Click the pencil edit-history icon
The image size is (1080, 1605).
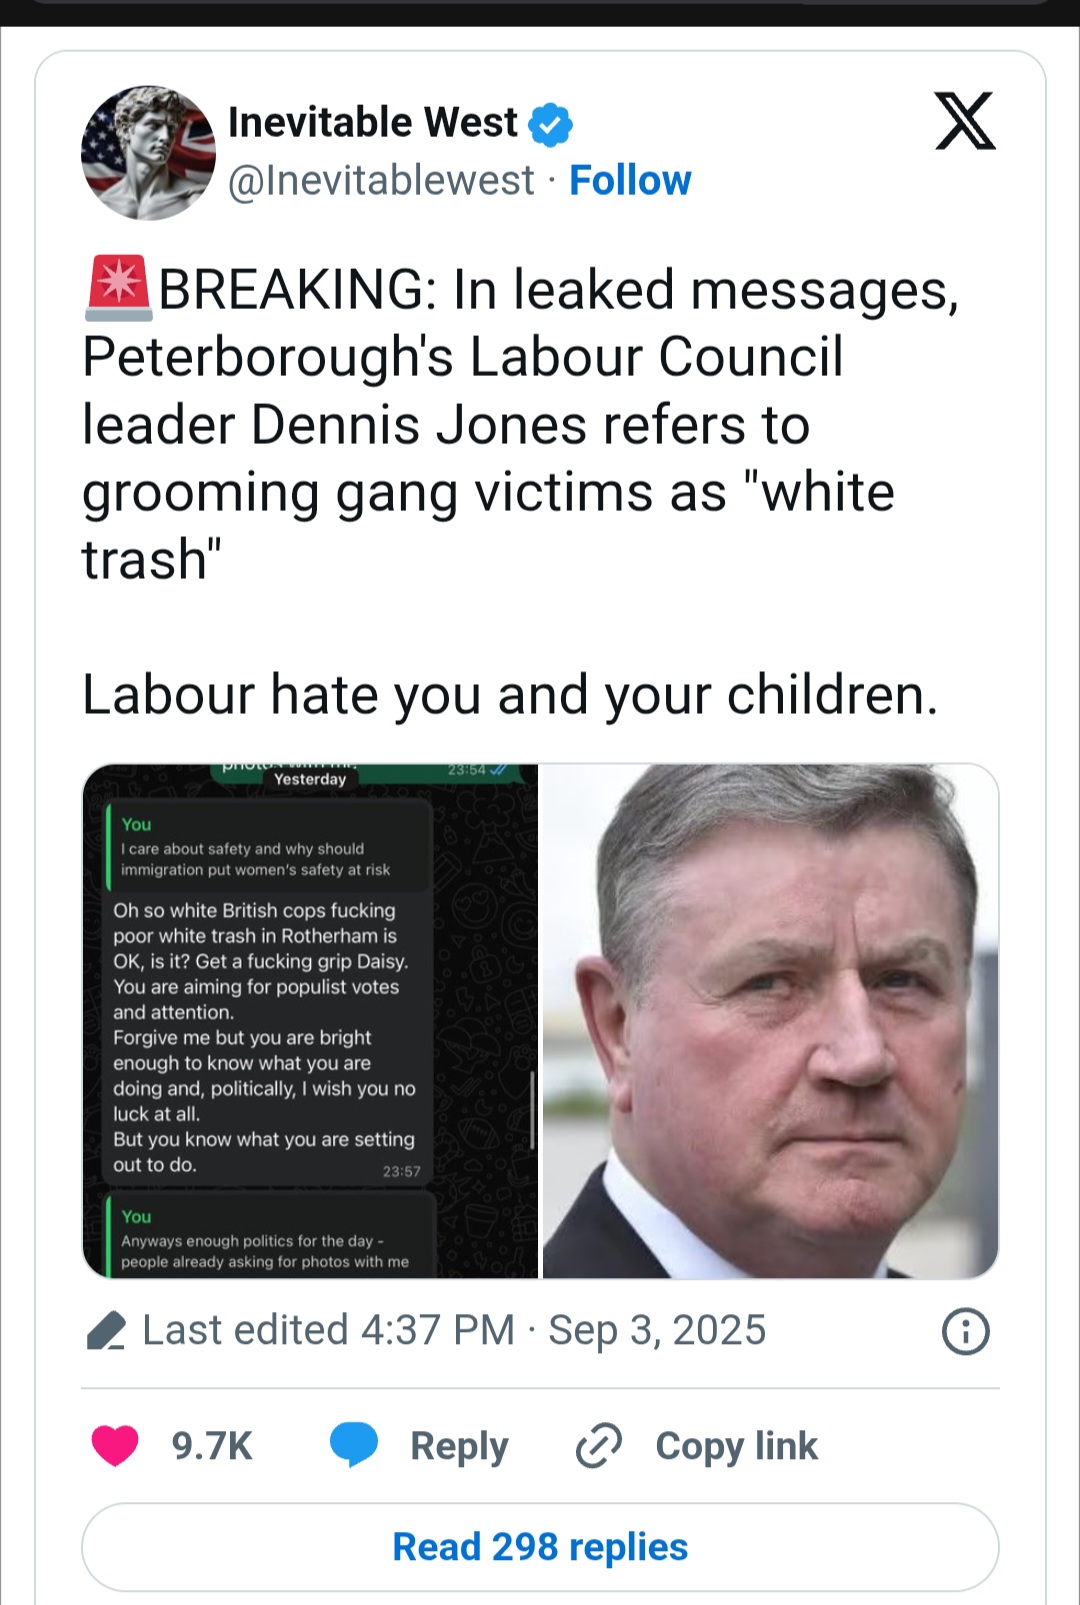coord(106,1331)
